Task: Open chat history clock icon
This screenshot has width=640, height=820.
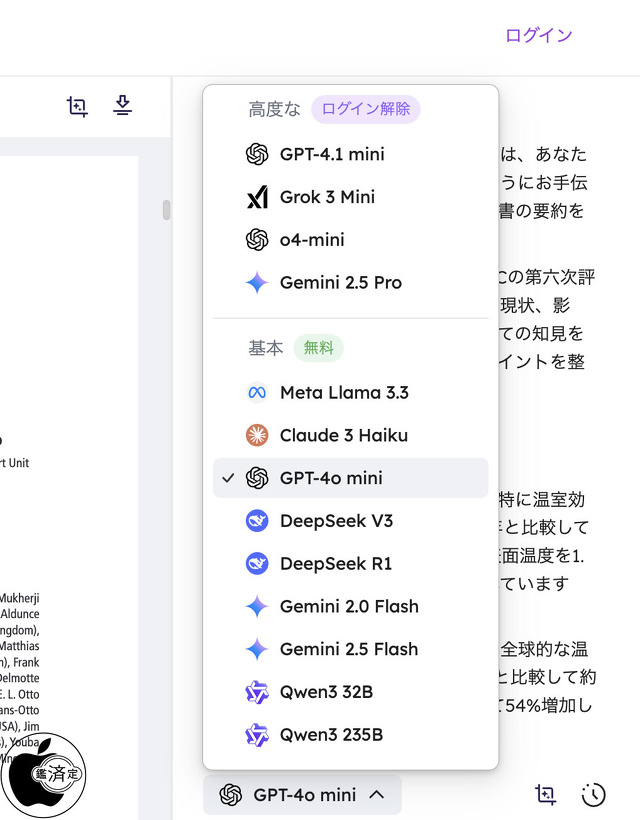Action: [x=593, y=795]
